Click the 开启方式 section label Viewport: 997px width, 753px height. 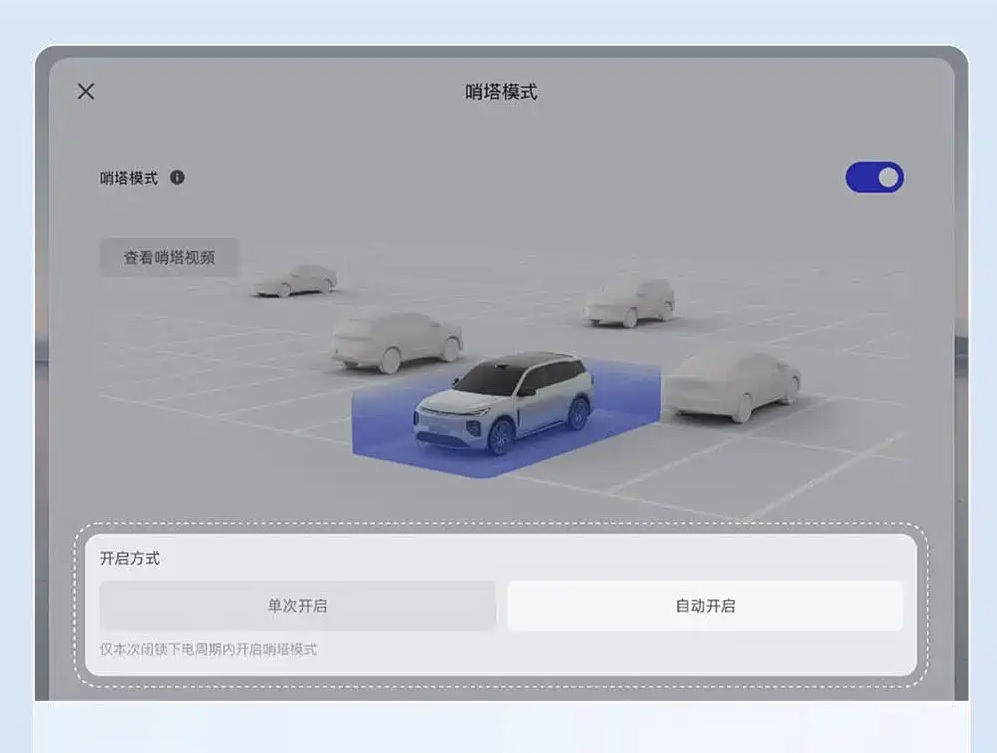click(x=130, y=558)
